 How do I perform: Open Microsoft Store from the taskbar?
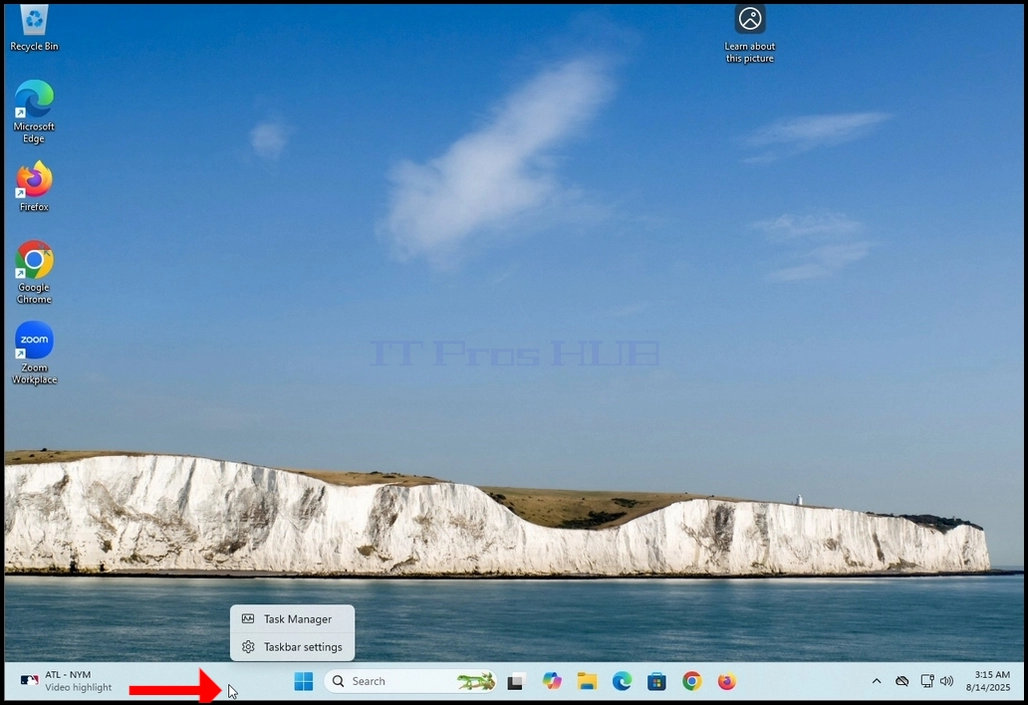click(x=656, y=681)
